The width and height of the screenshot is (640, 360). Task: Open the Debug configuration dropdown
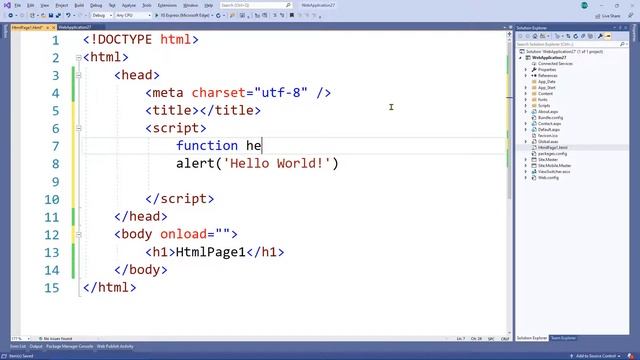click(102, 16)
